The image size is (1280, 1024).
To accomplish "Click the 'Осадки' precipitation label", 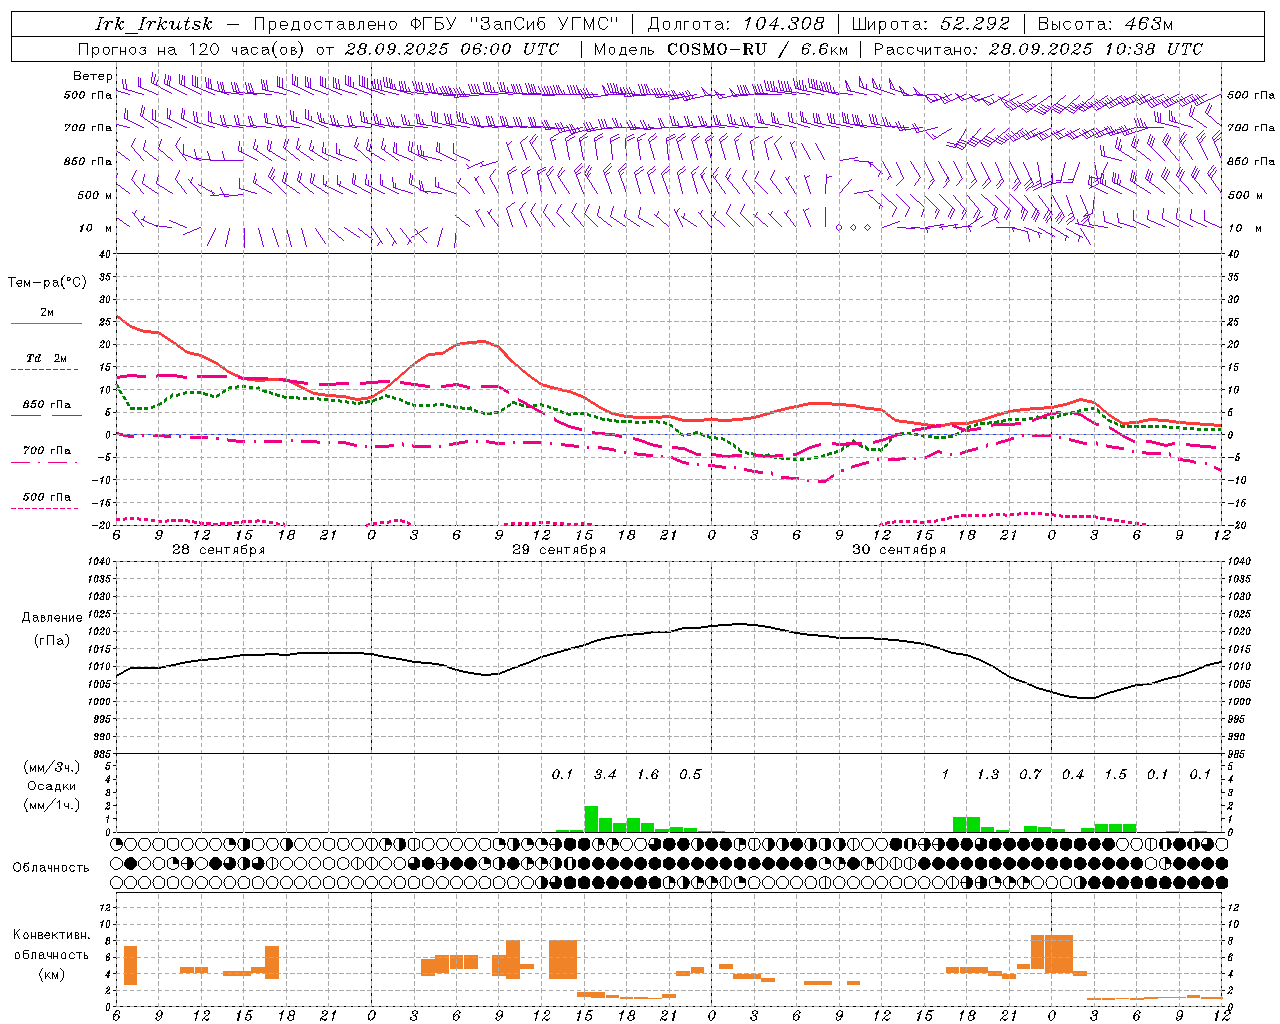I will [x=50, y=786].
